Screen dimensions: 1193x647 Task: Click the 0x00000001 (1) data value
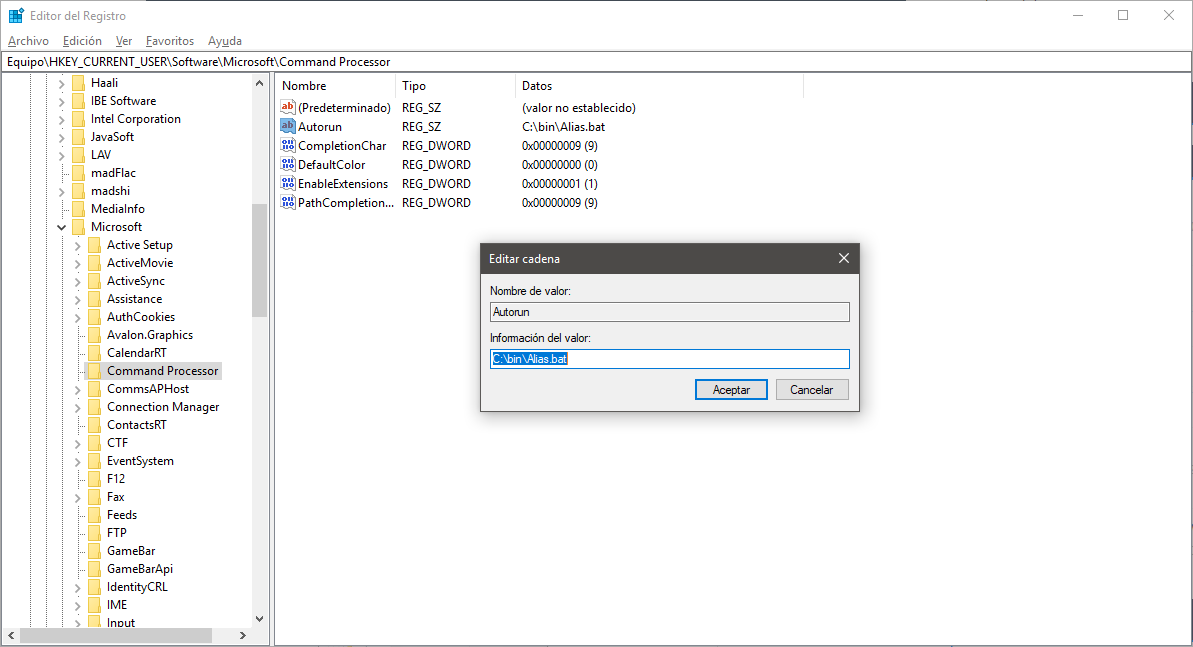[560, 184]
